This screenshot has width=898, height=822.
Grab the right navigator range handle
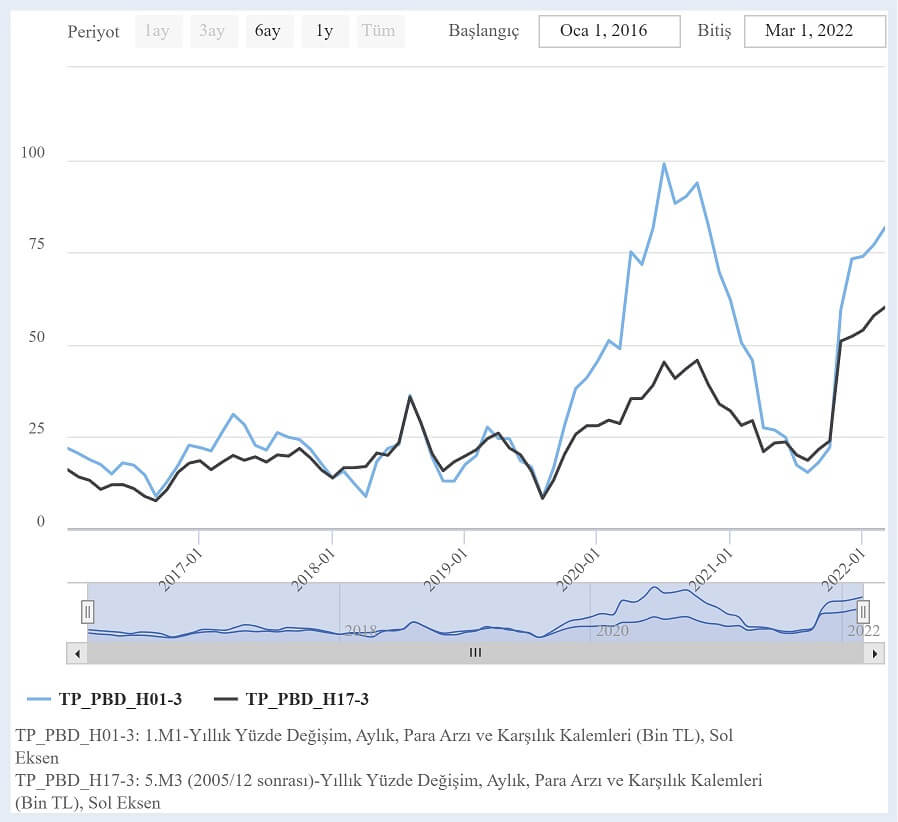click(863, 611)
